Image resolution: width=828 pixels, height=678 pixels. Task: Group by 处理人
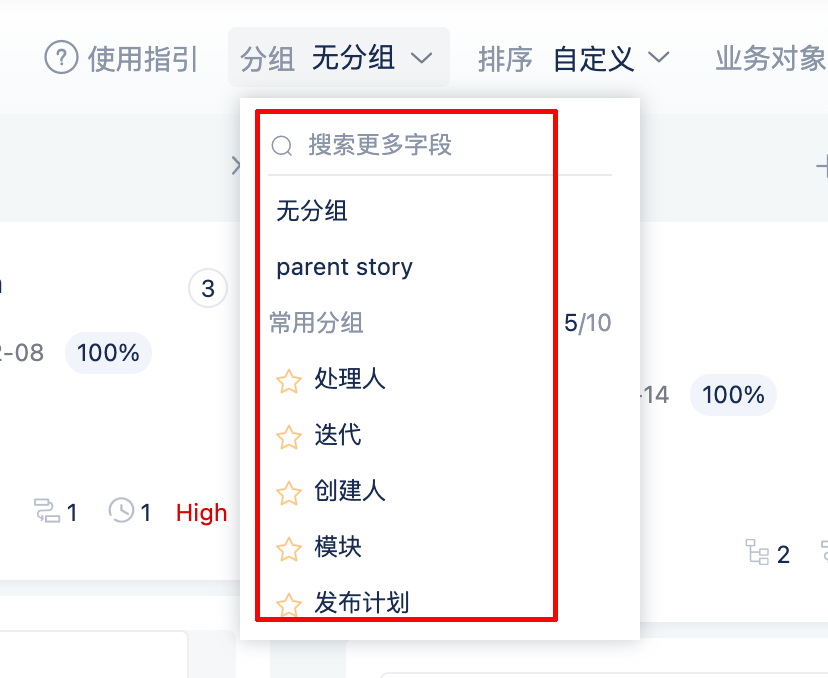pos(350,379)
